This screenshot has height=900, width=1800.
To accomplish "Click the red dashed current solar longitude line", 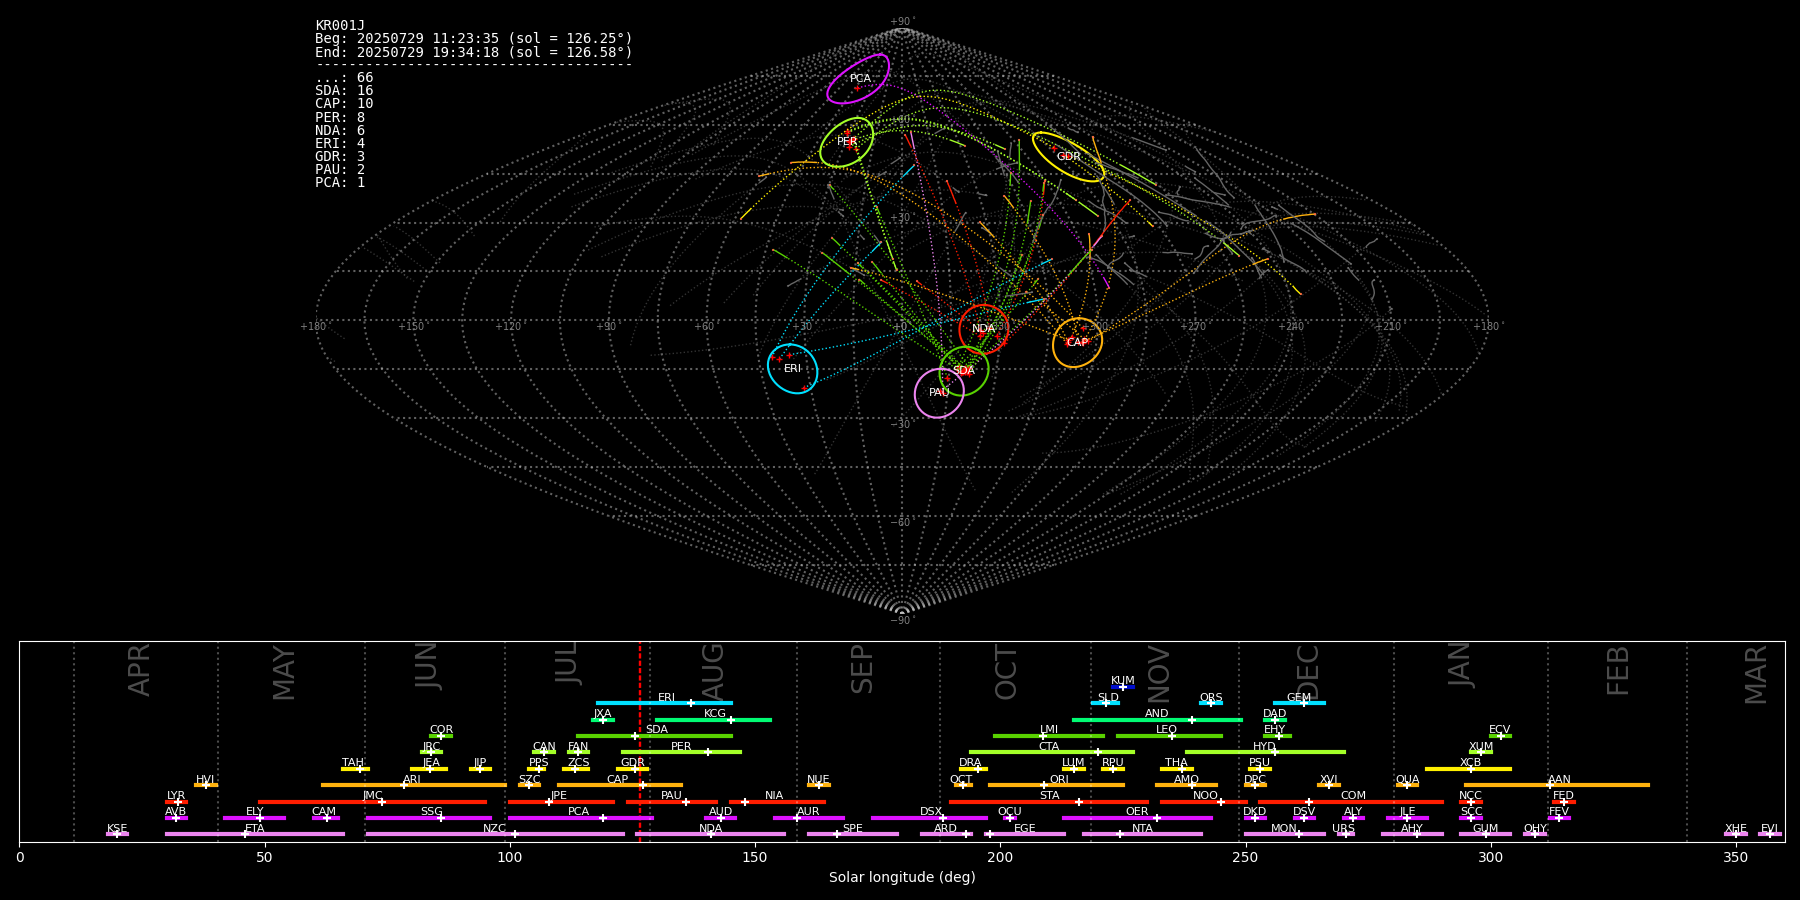I will tap(640, 741).
